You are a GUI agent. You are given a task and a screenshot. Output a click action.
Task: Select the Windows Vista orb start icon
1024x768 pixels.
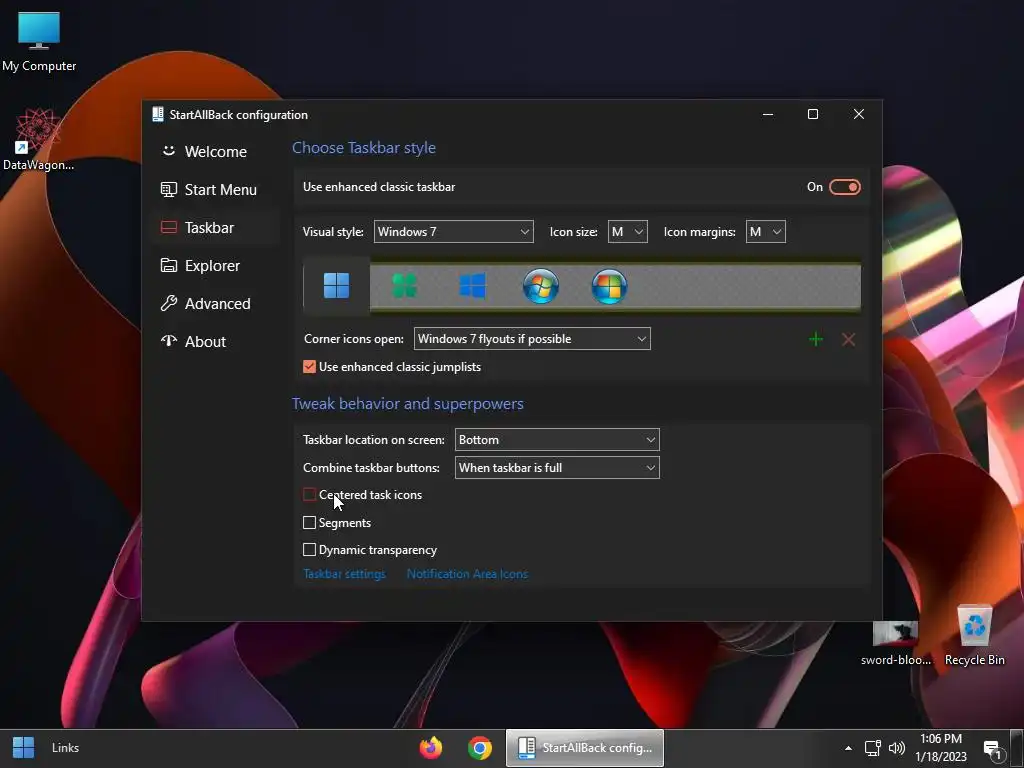[609, 285]
